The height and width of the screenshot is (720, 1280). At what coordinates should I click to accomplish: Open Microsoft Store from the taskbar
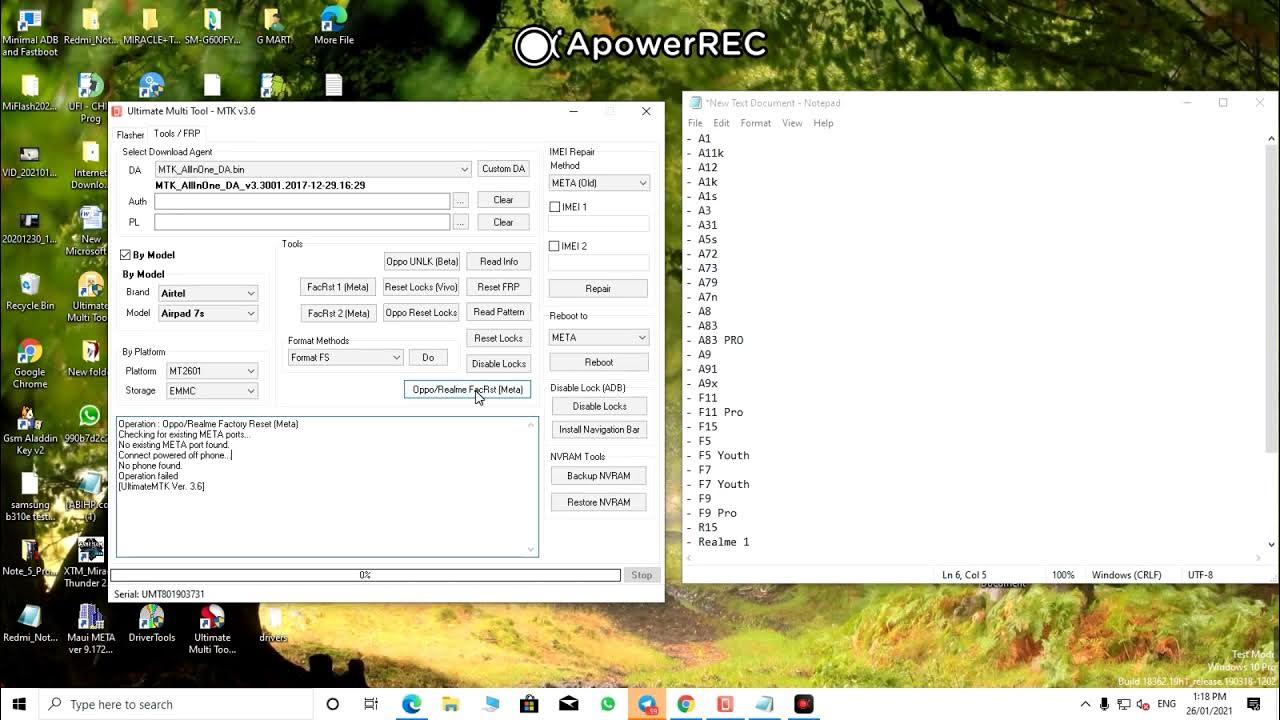click(529, 704)
